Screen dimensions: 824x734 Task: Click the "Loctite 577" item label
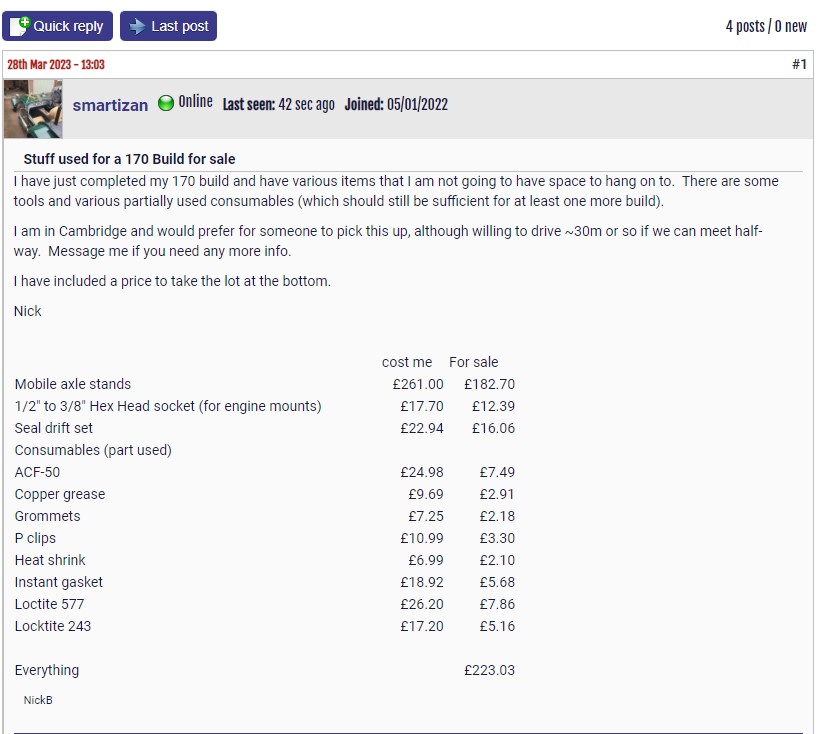point(49,604)
